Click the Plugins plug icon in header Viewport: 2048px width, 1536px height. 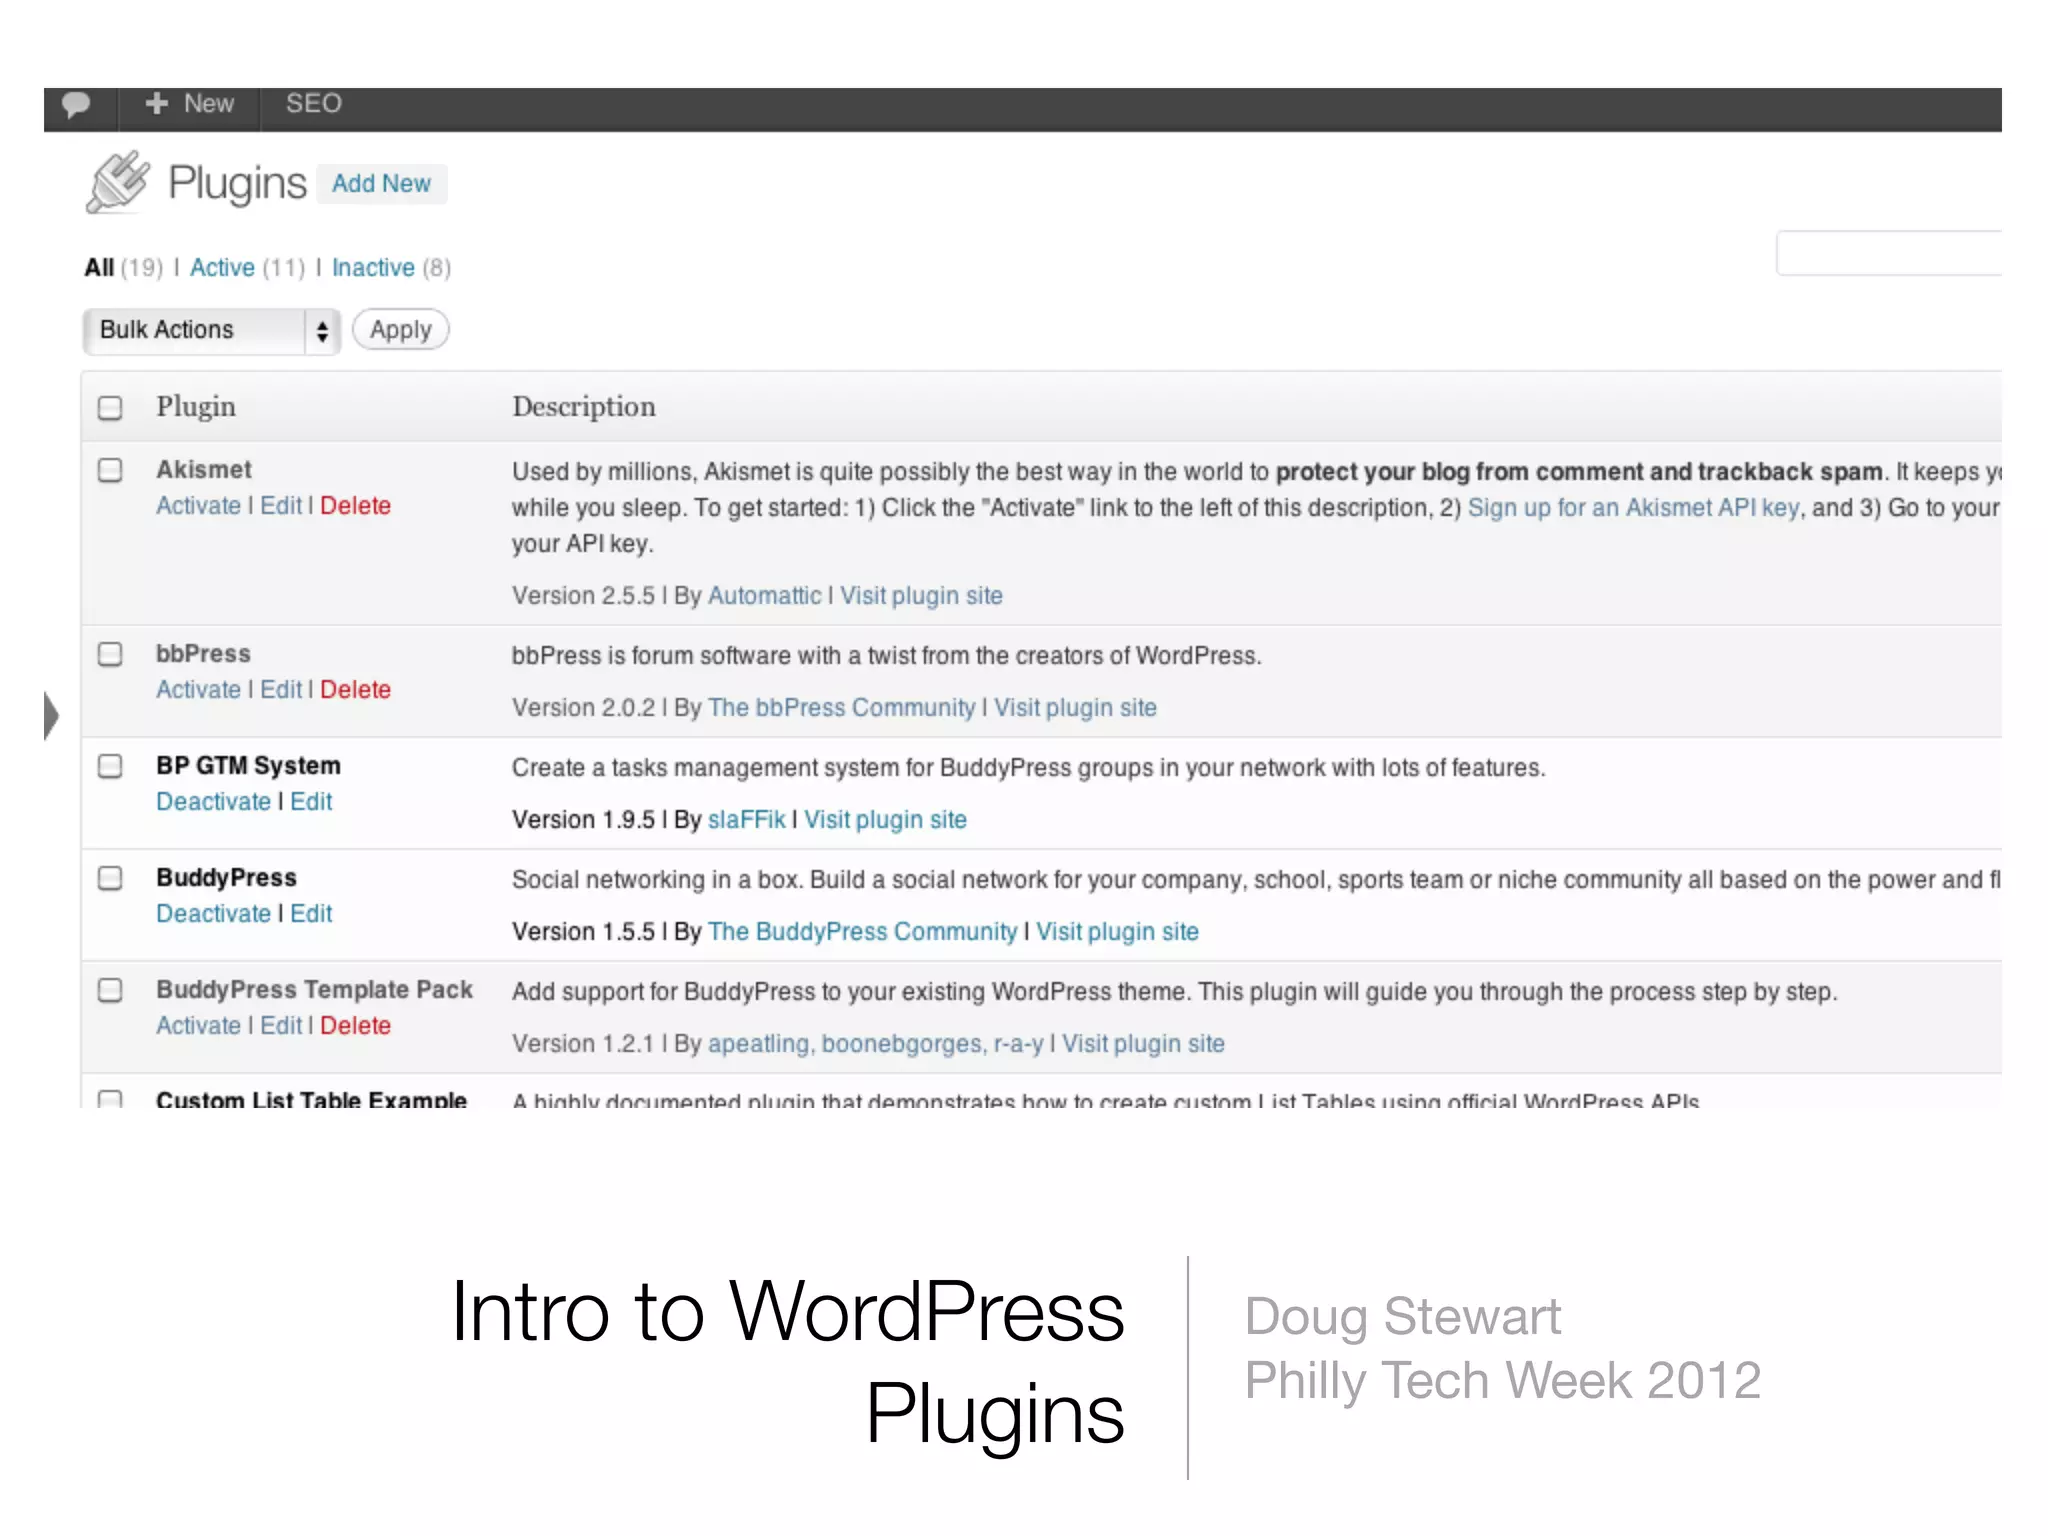click(x=118, y=182)
